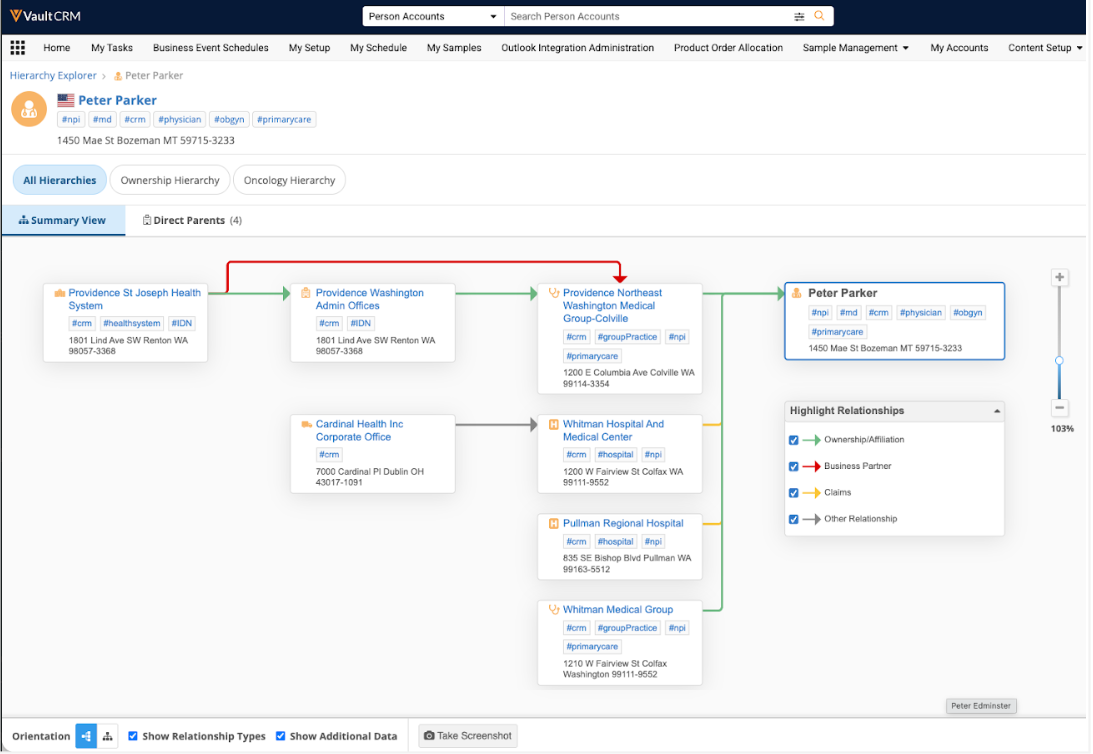Image resolution: width=1093 pixels, height=754 pixels.
Task: Open Outlook Integration Administration
Action: tap(577, 47)
